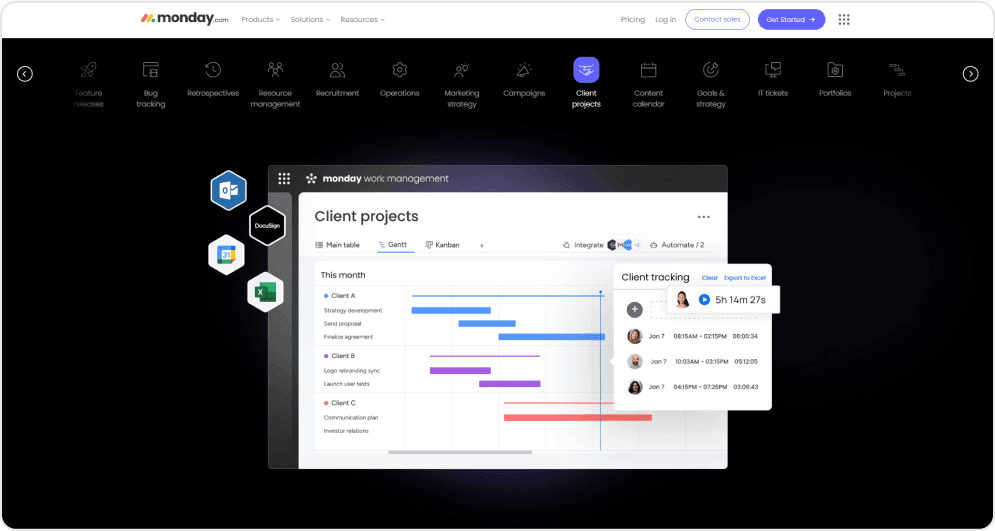
Task: Select the Campaigns icon
Action: point(524,70)
